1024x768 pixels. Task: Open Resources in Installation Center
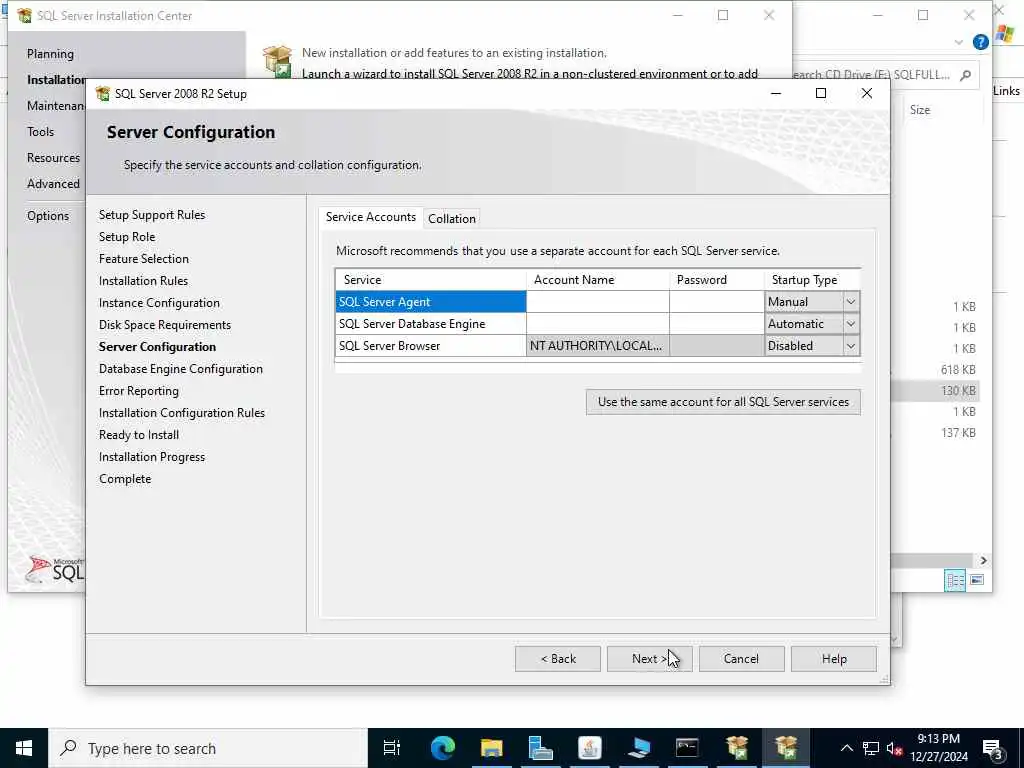[54, 158]
